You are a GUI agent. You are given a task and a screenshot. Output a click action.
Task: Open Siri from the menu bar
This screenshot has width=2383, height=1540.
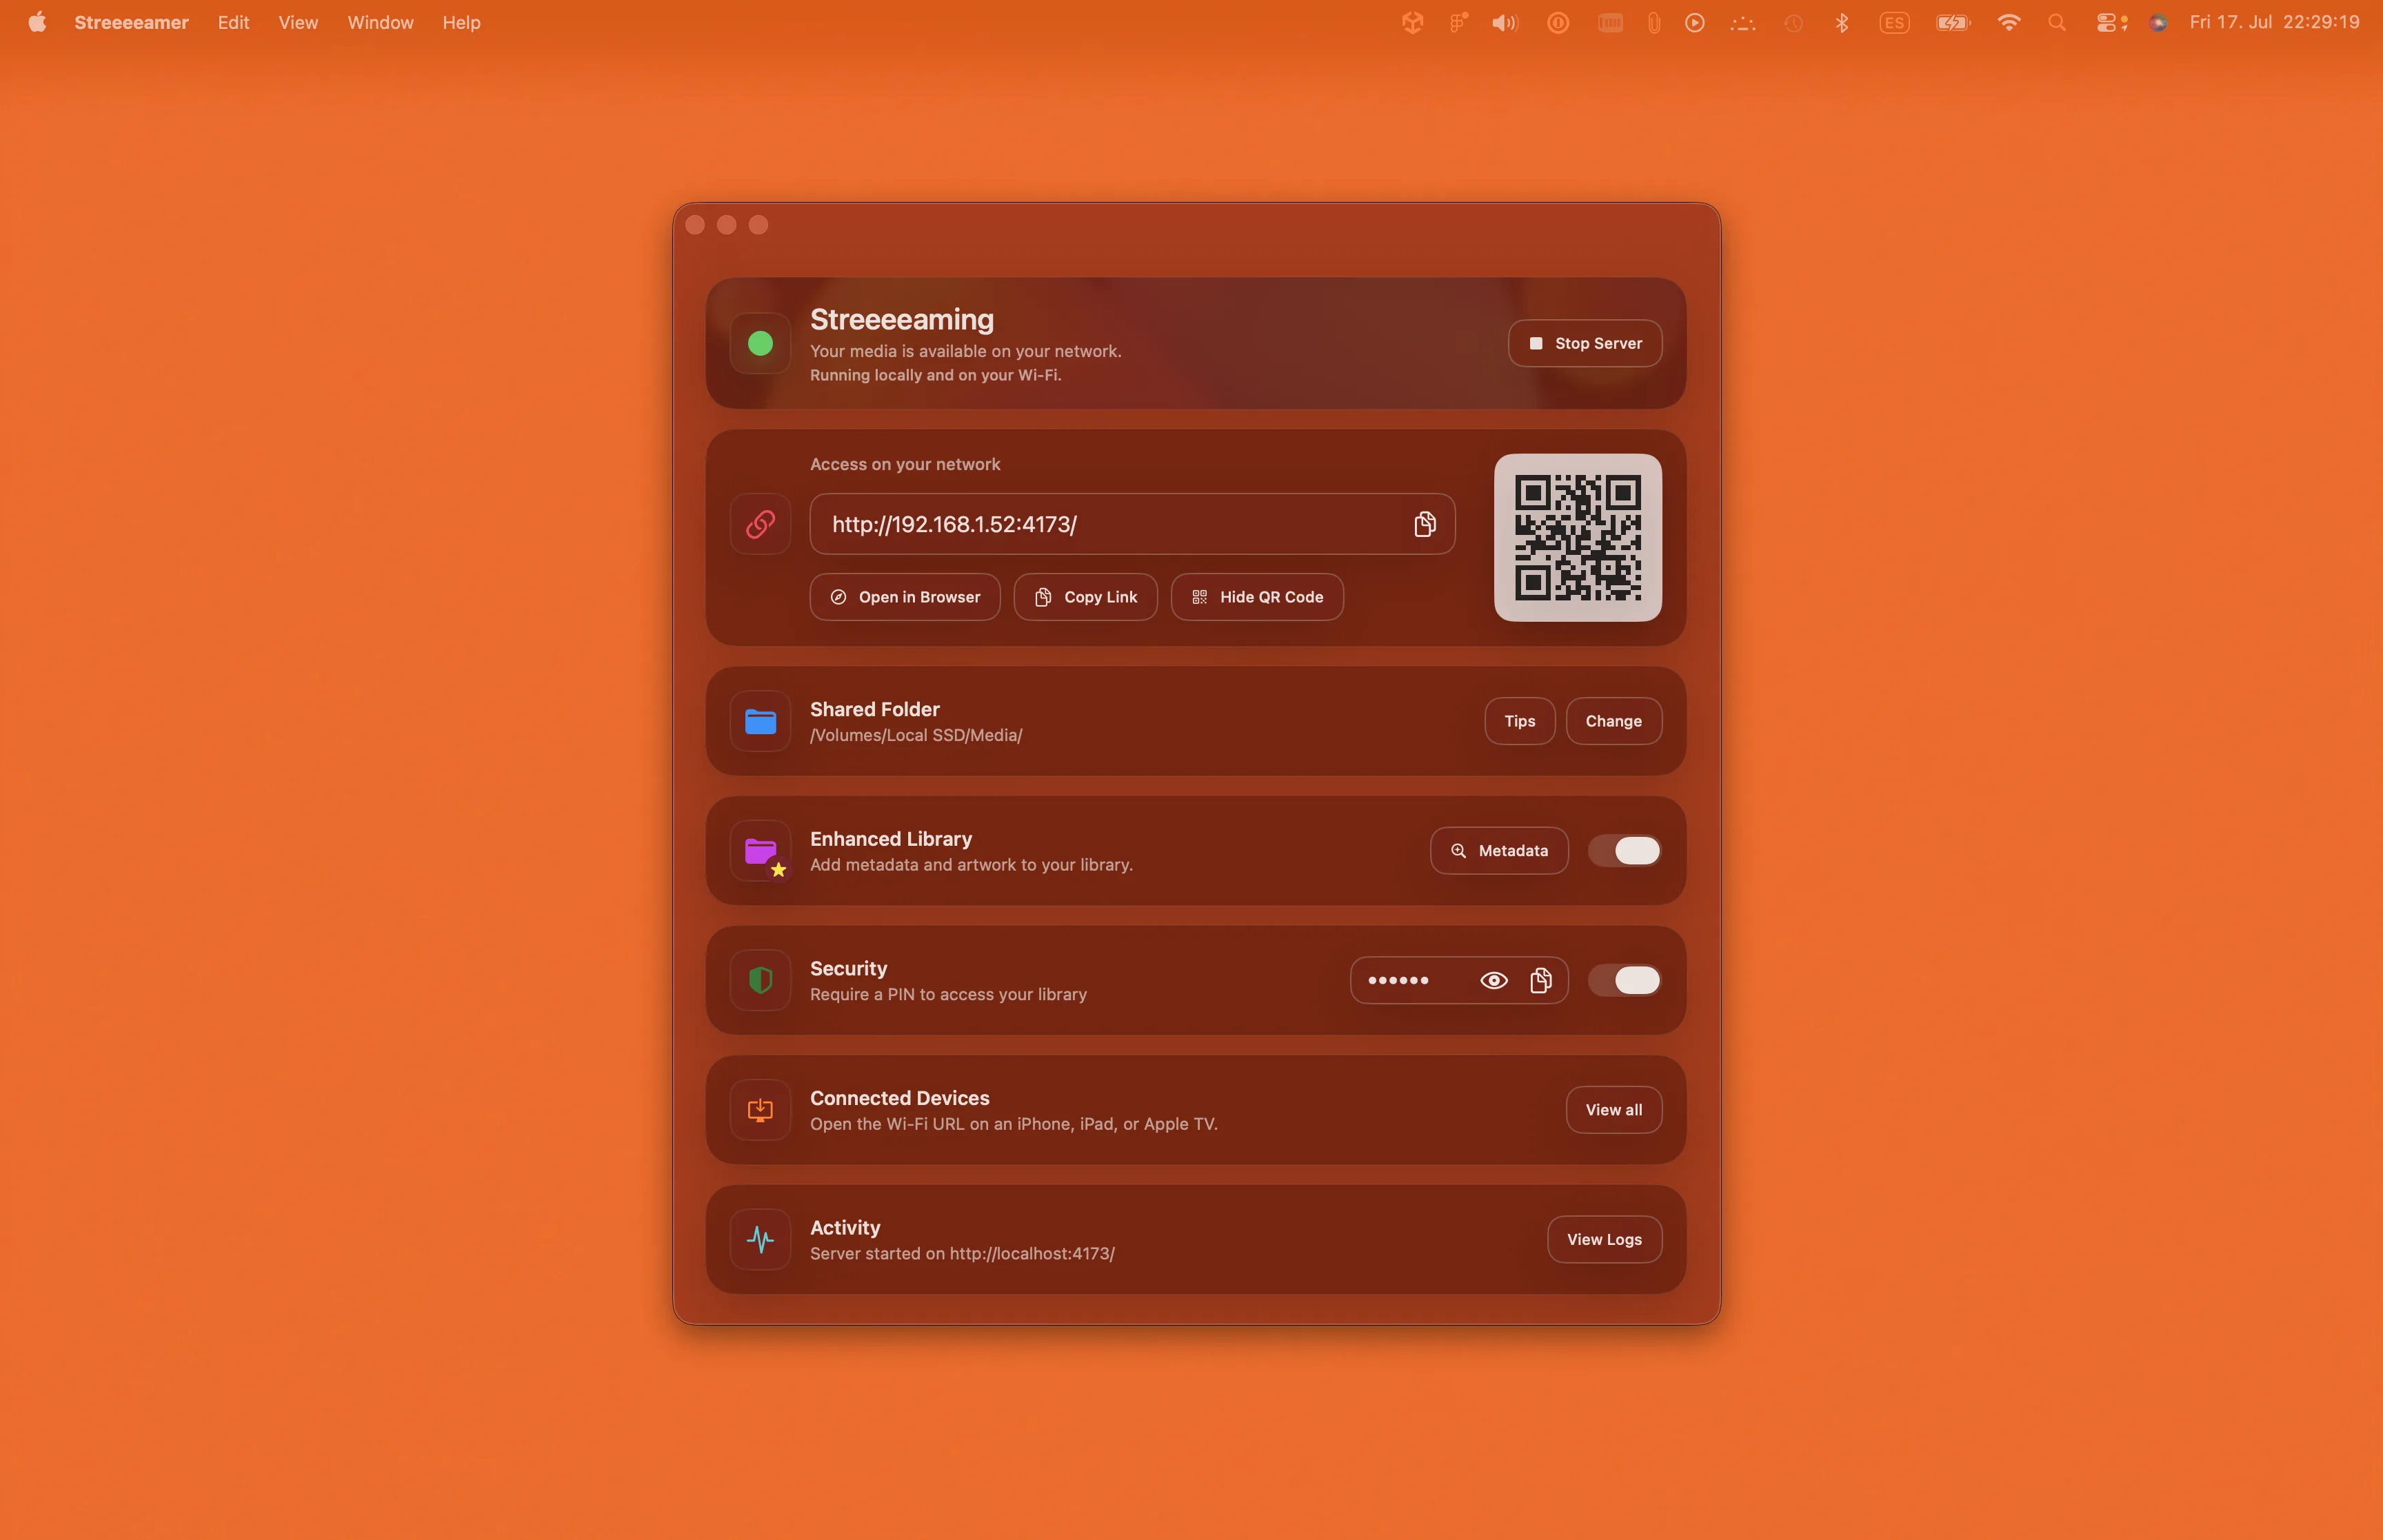pyautogui.click(x=2158, y=22)
